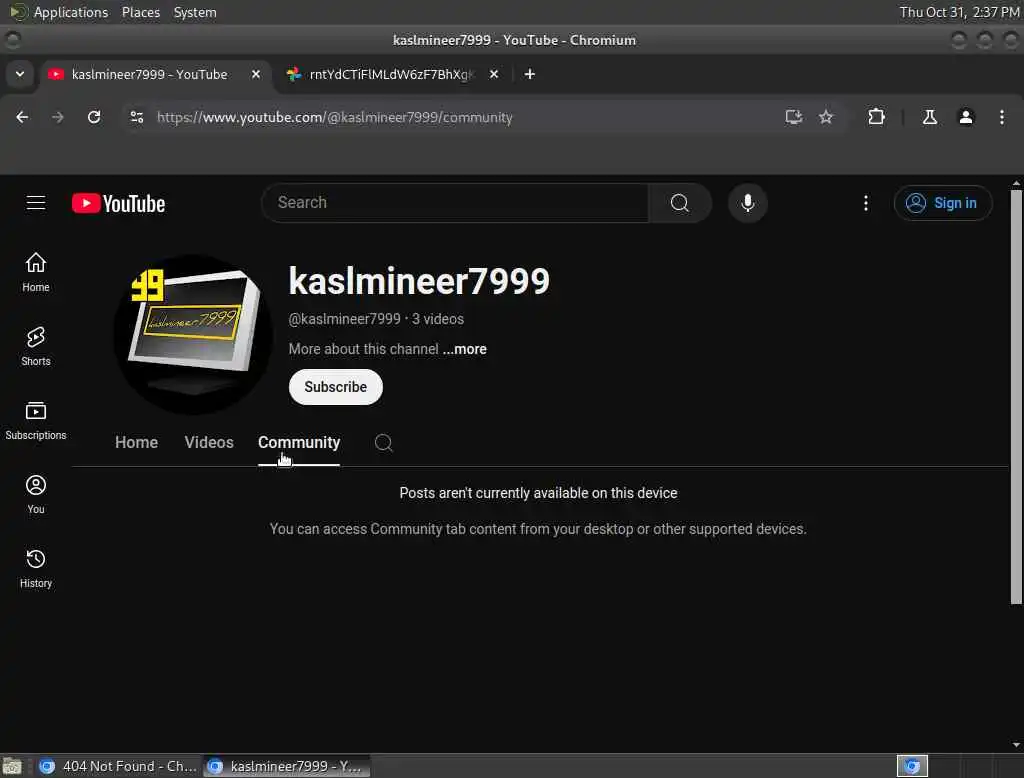Click the Subscribe button
The height and width of the screenshot is (778, 1024).
coord(336,387)
